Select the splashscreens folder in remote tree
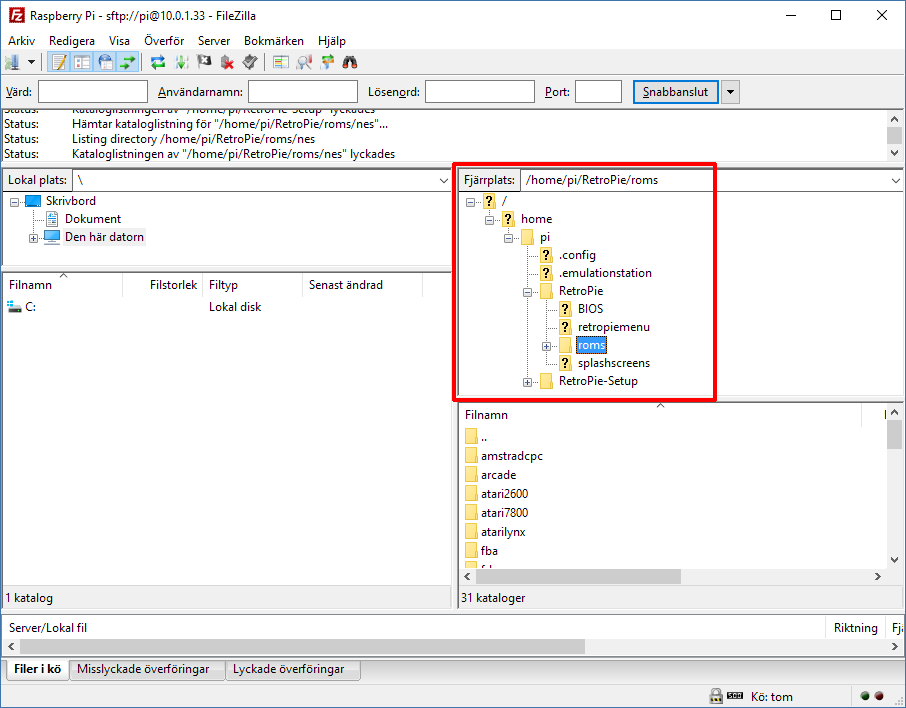Viewport: 906px width, 708px height. (614, 363)
